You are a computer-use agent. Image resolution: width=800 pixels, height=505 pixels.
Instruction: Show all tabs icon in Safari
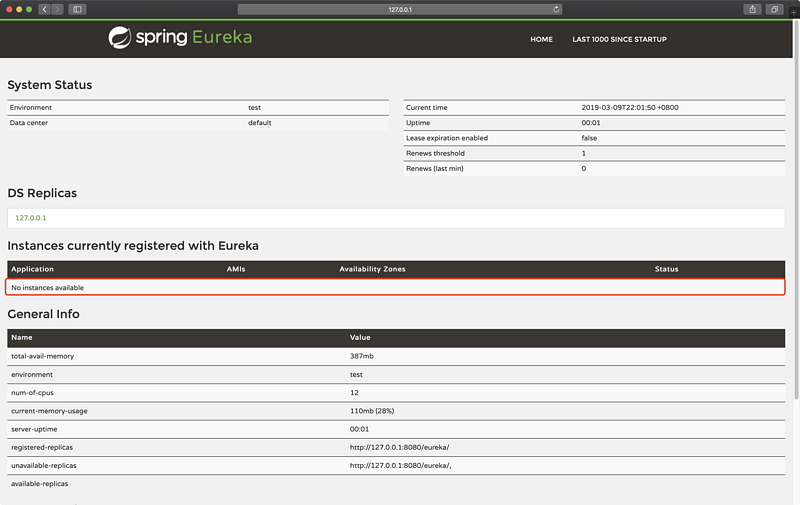774,9
